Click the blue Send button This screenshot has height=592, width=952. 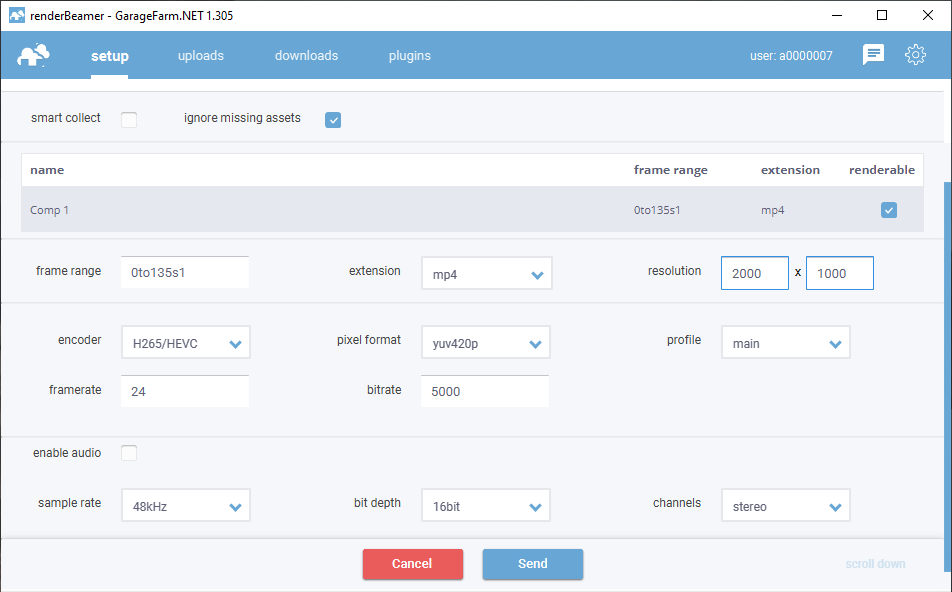(533, 564)
